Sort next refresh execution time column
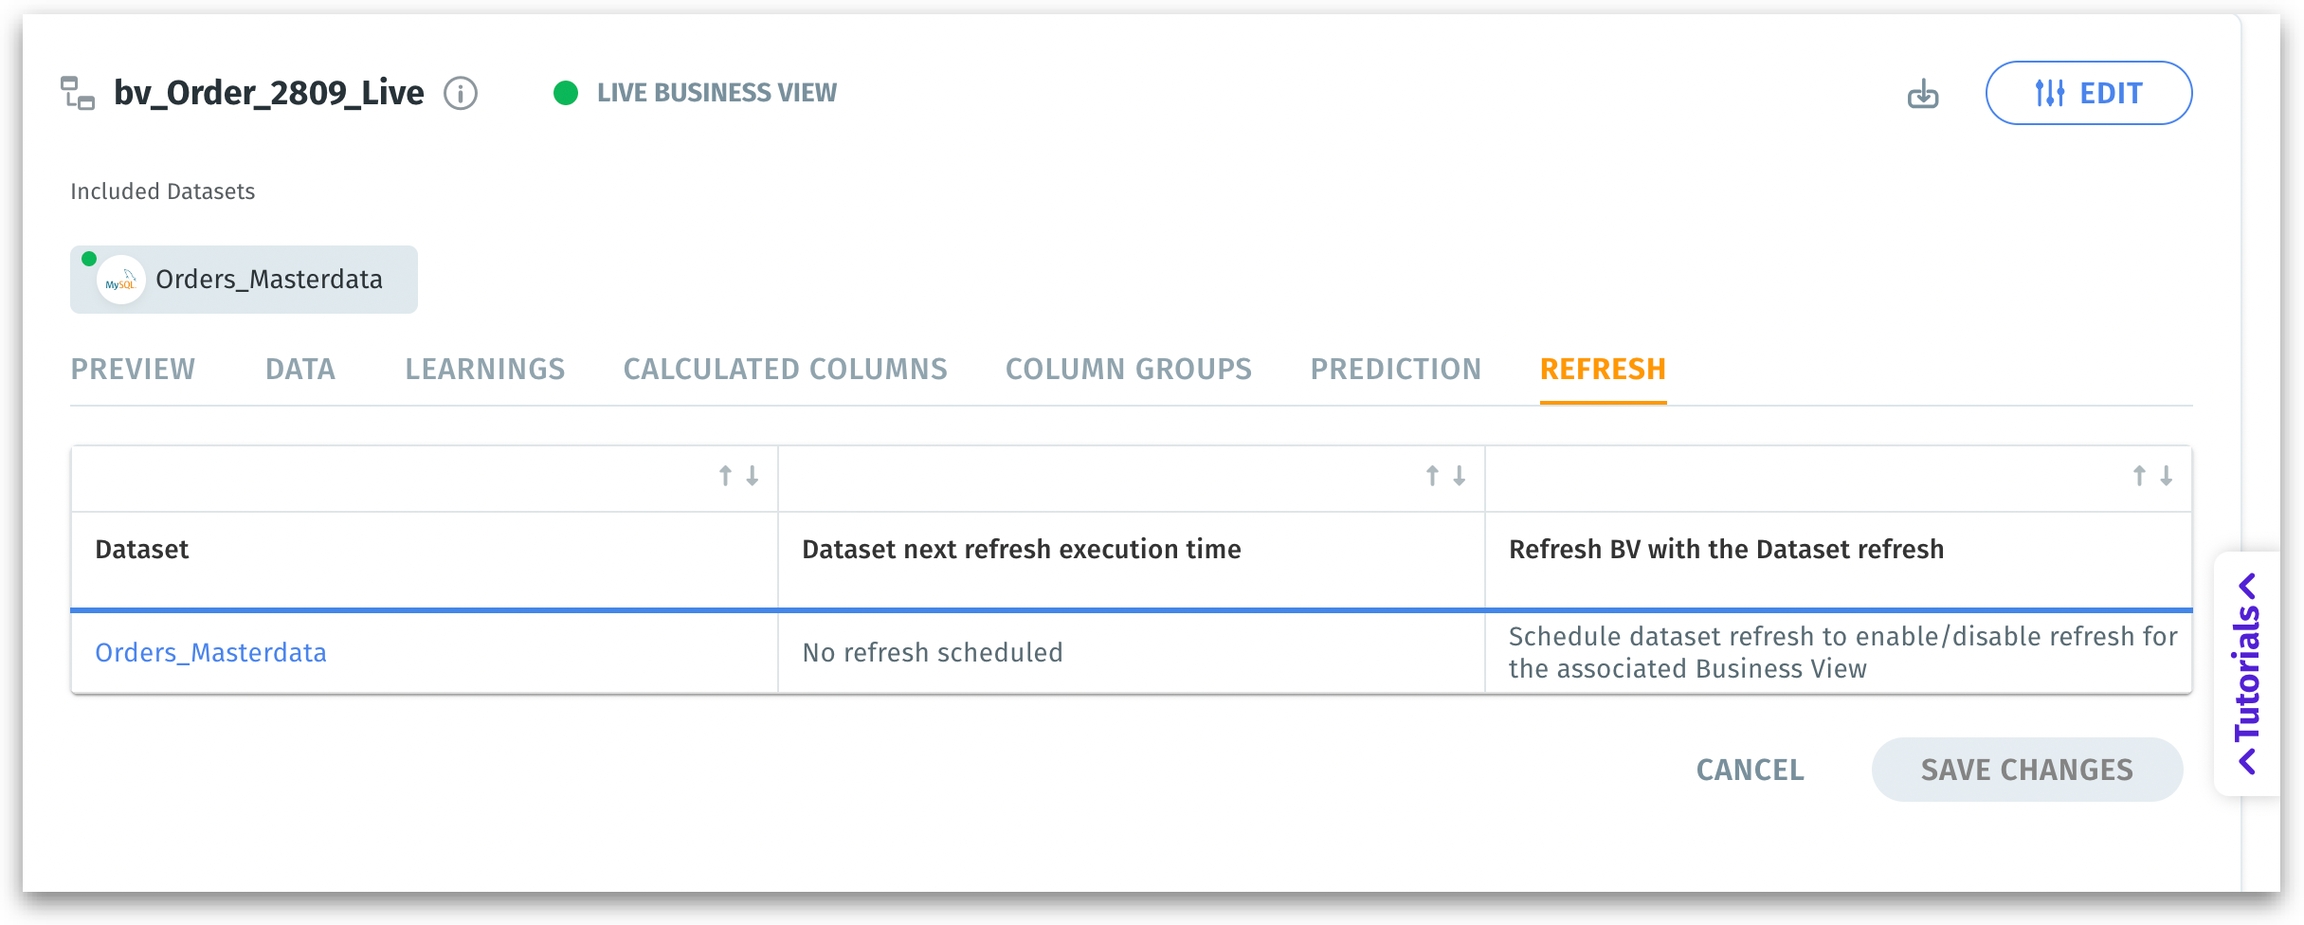 point(1445,476)
